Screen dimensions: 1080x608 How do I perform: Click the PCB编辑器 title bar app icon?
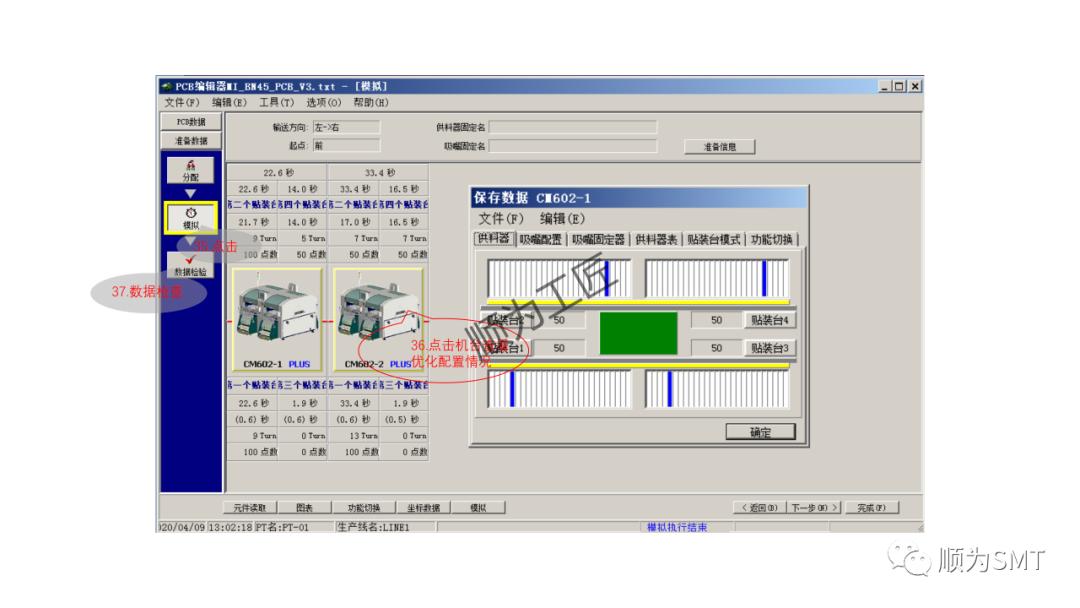click(x=167, y=86)
